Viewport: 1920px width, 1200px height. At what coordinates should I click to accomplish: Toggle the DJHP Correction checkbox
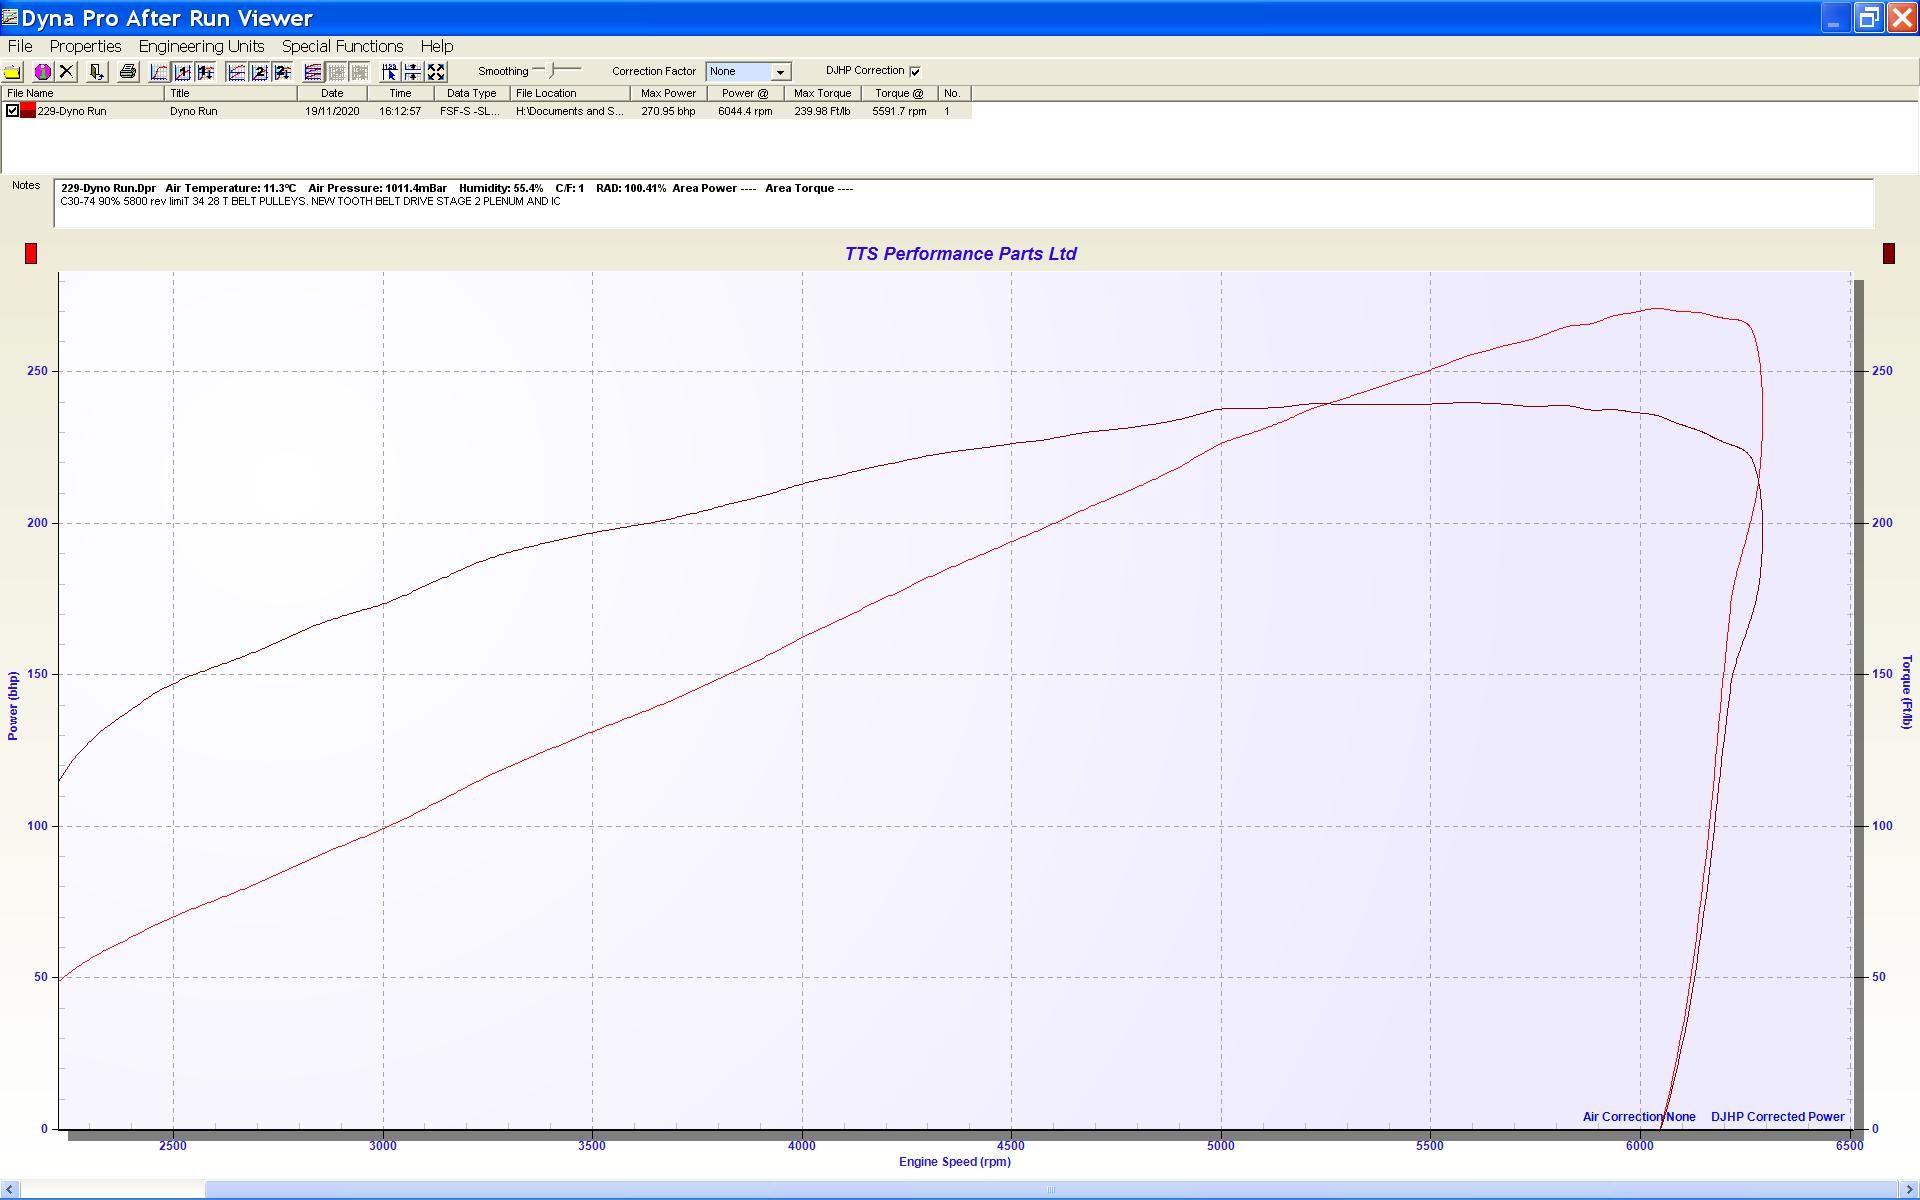tap(914, 71)
